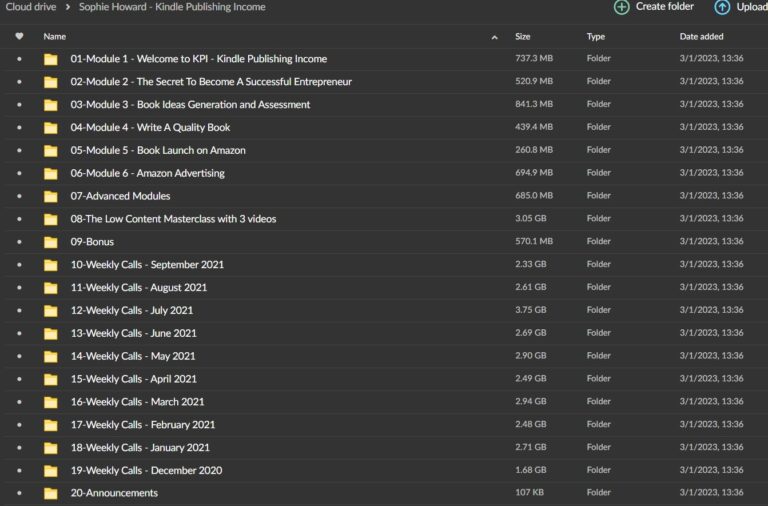768x506 pixels.
Task: Click folder icon for 09-Bonus
Action: (x=50, y=242)
